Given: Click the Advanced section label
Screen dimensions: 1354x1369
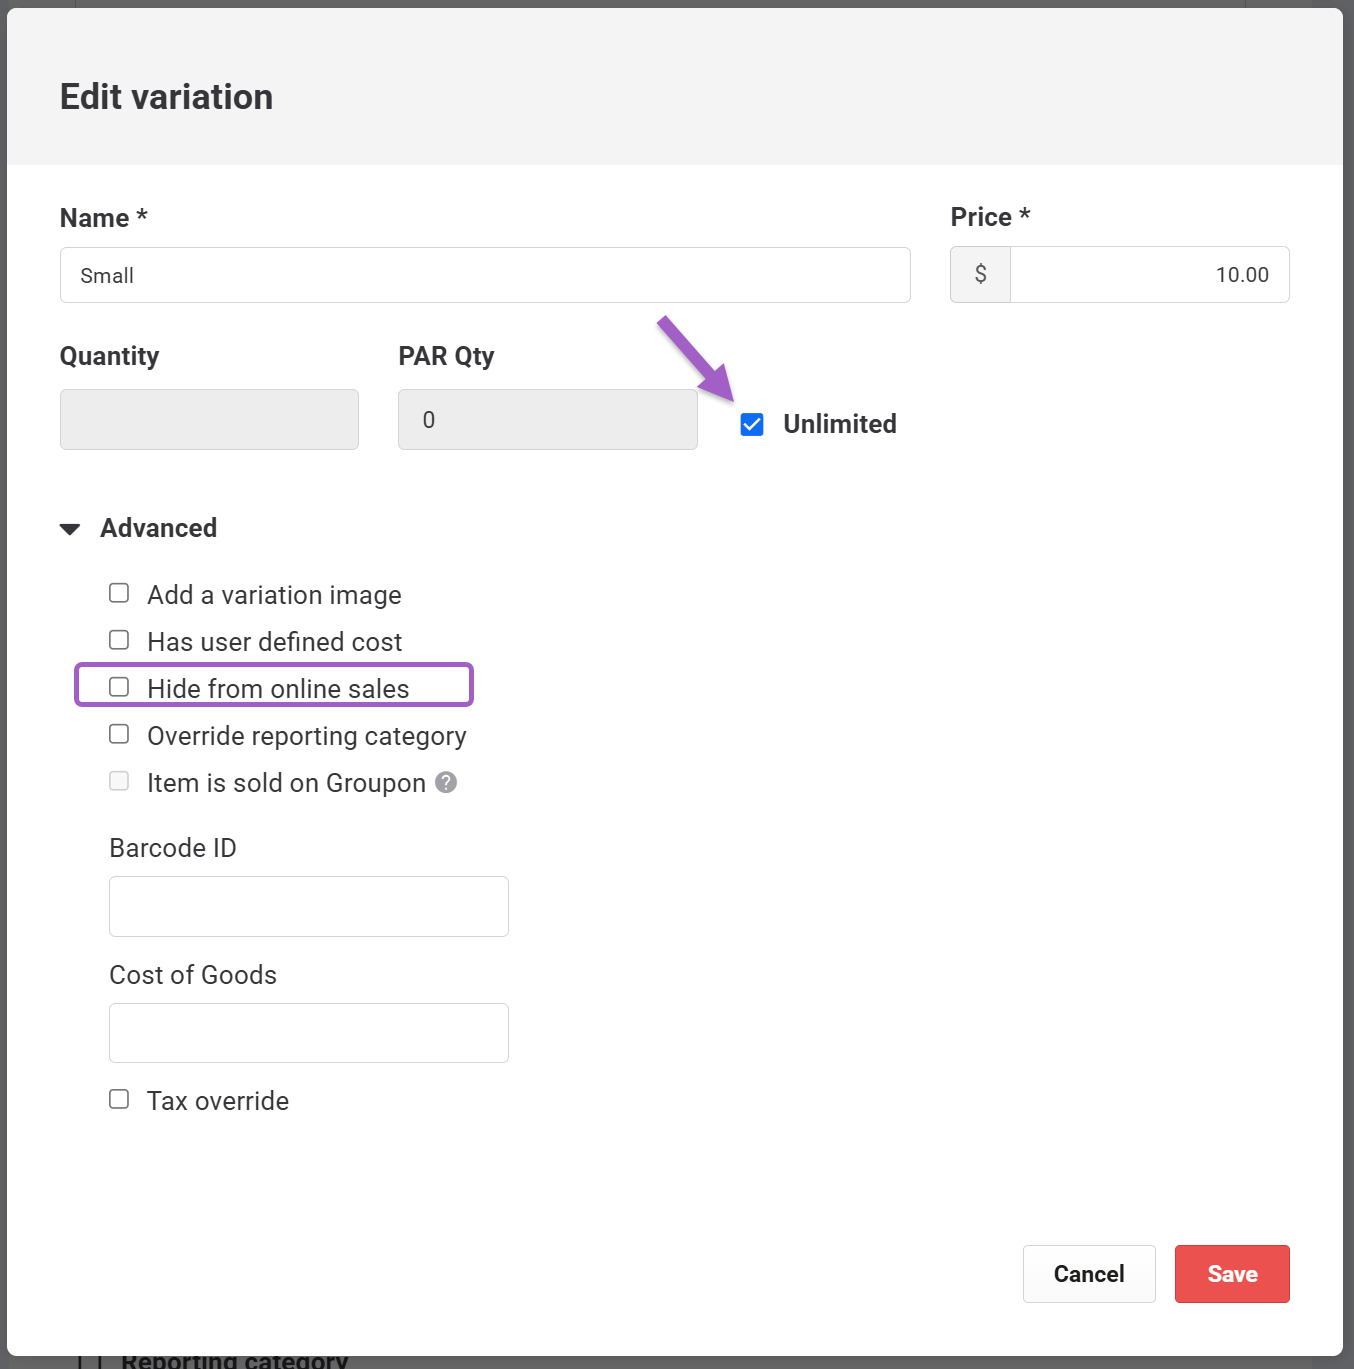Looking at the screenshot, I should pos(159,528).
